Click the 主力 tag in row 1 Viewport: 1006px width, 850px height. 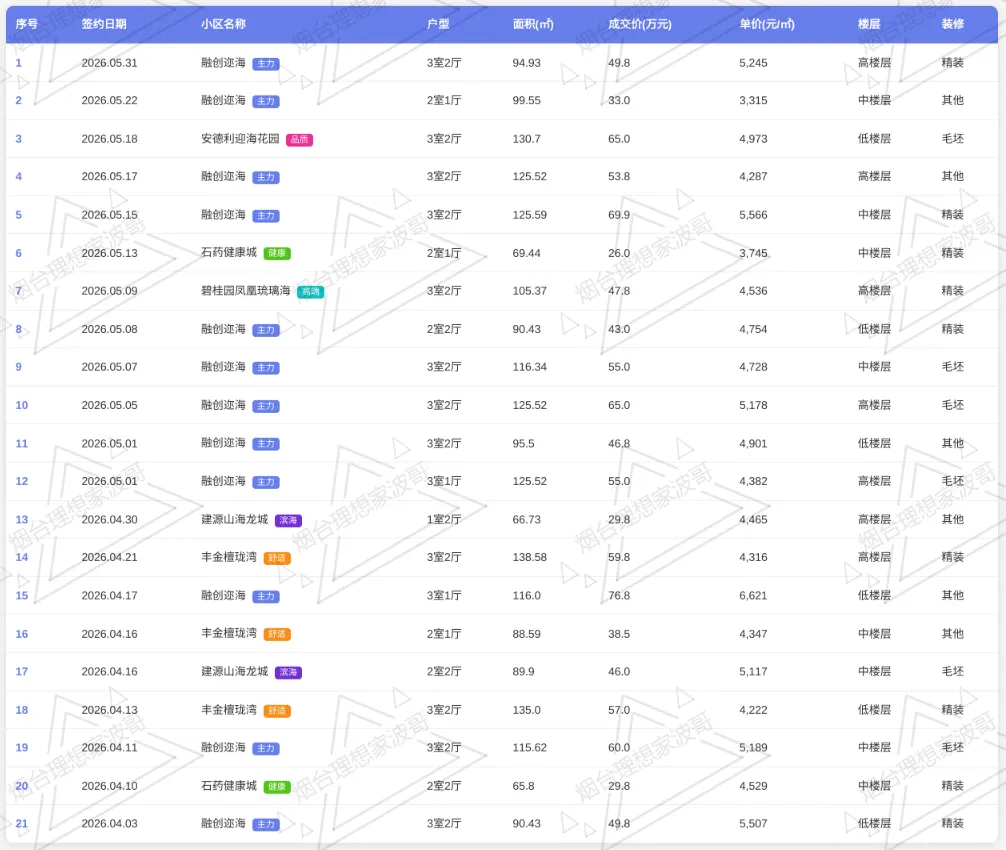pos(266,64)
